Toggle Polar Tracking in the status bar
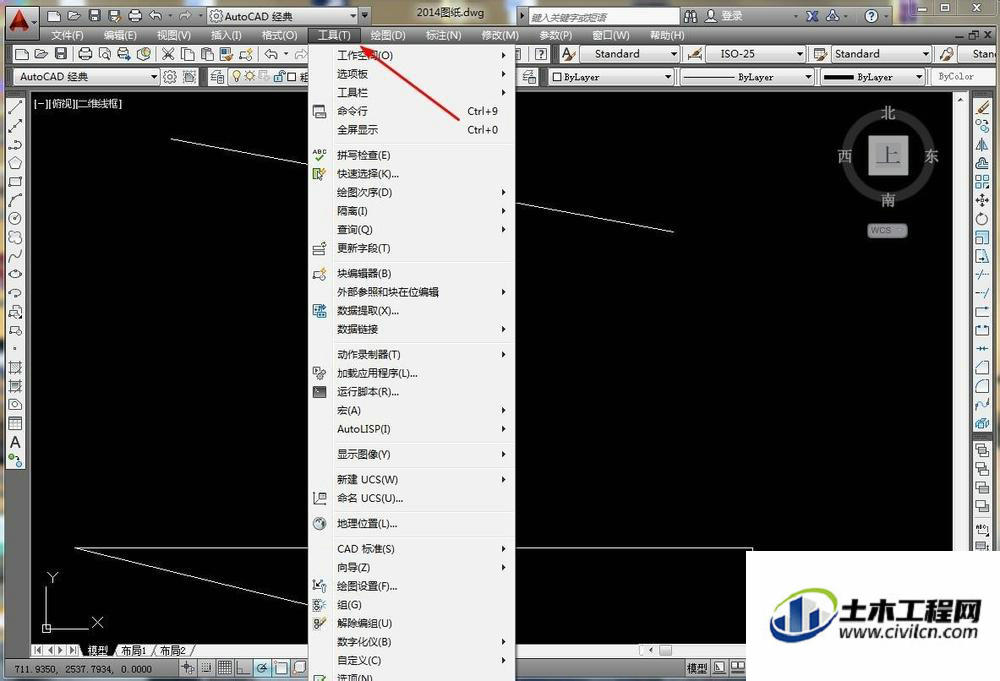This screenshot has width=1000, height=681. (262, 668)
